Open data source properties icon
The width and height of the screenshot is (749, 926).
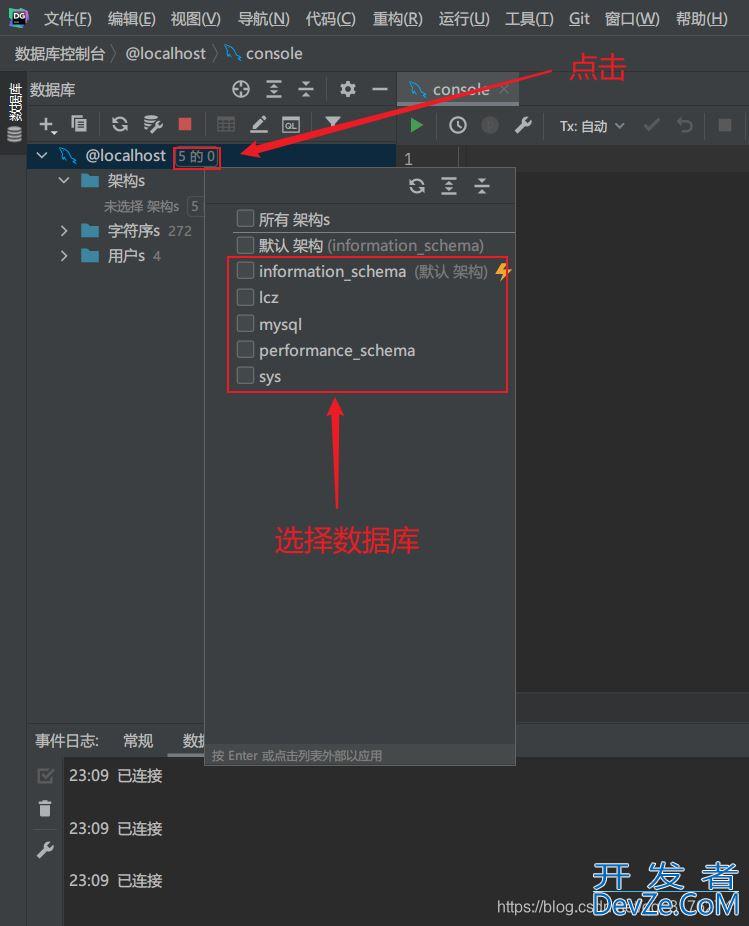pos(153,124)
